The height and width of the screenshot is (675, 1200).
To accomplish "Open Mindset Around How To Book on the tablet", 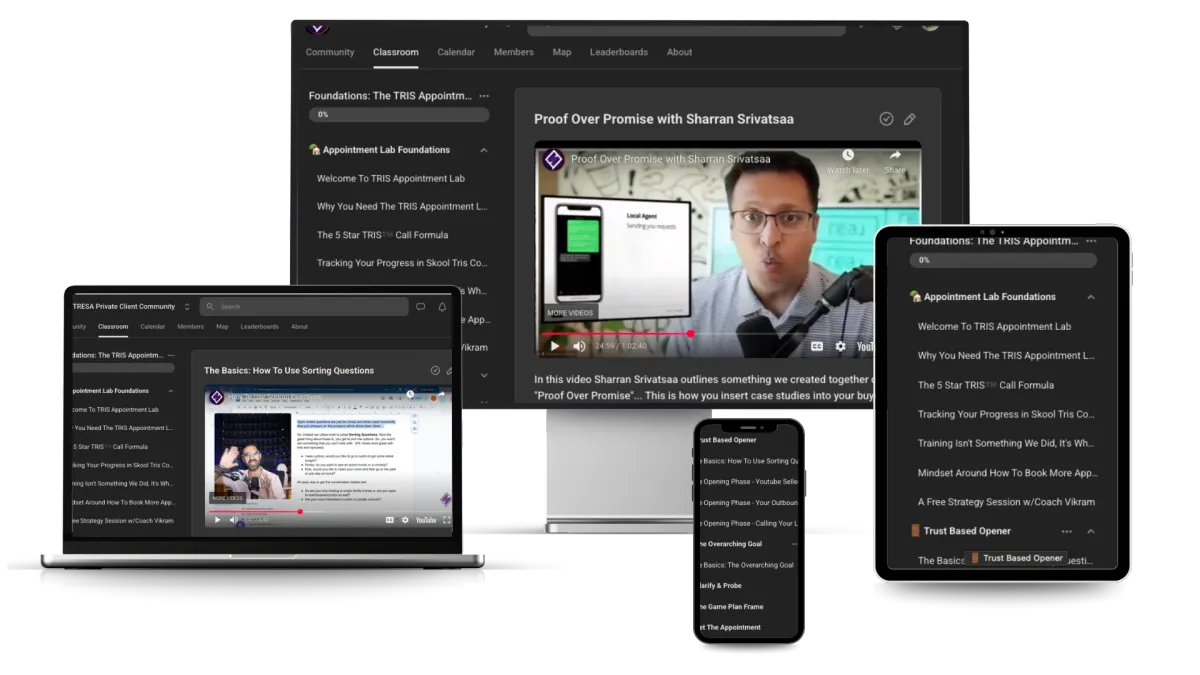I will click(x=1007, y=473).
